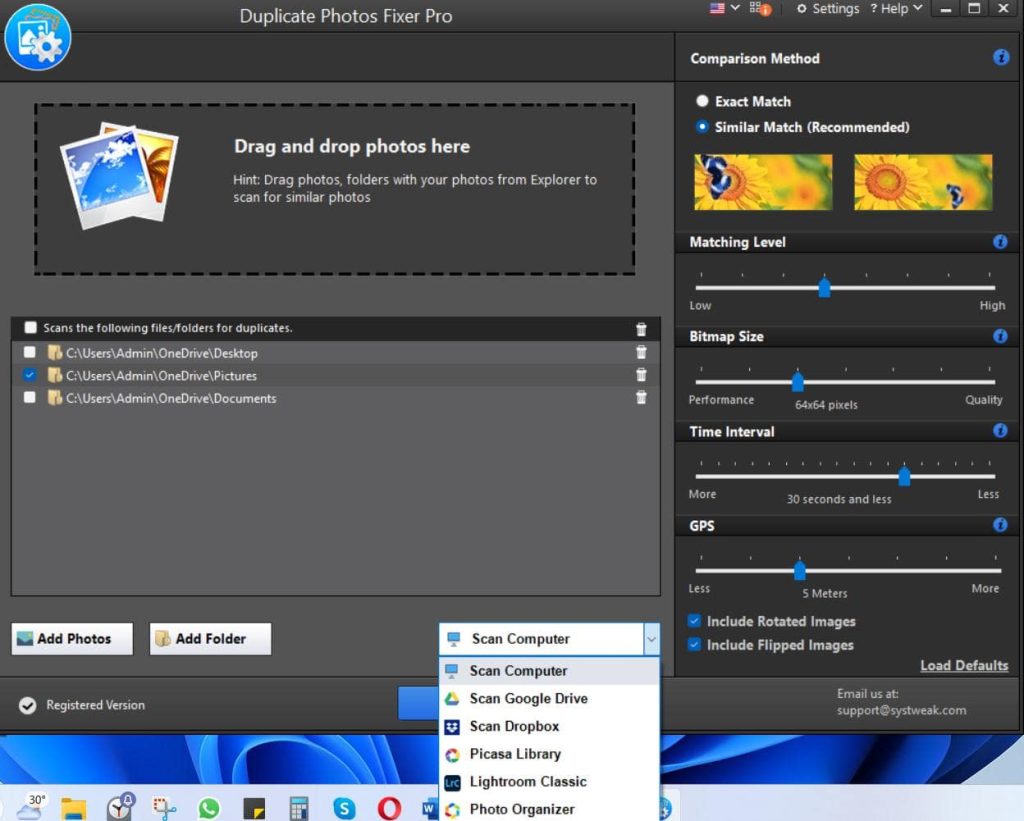Screen dimensions: 1024x821
Task: Click the Registered Version checkmark icon
Action: click(x=27, y=705)
